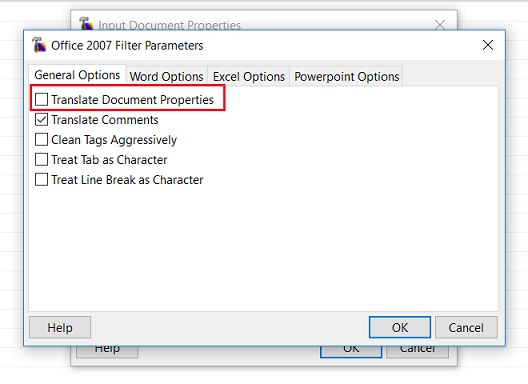
Task: Open the Excel Options tab
Action: click(x=249, y=76)
